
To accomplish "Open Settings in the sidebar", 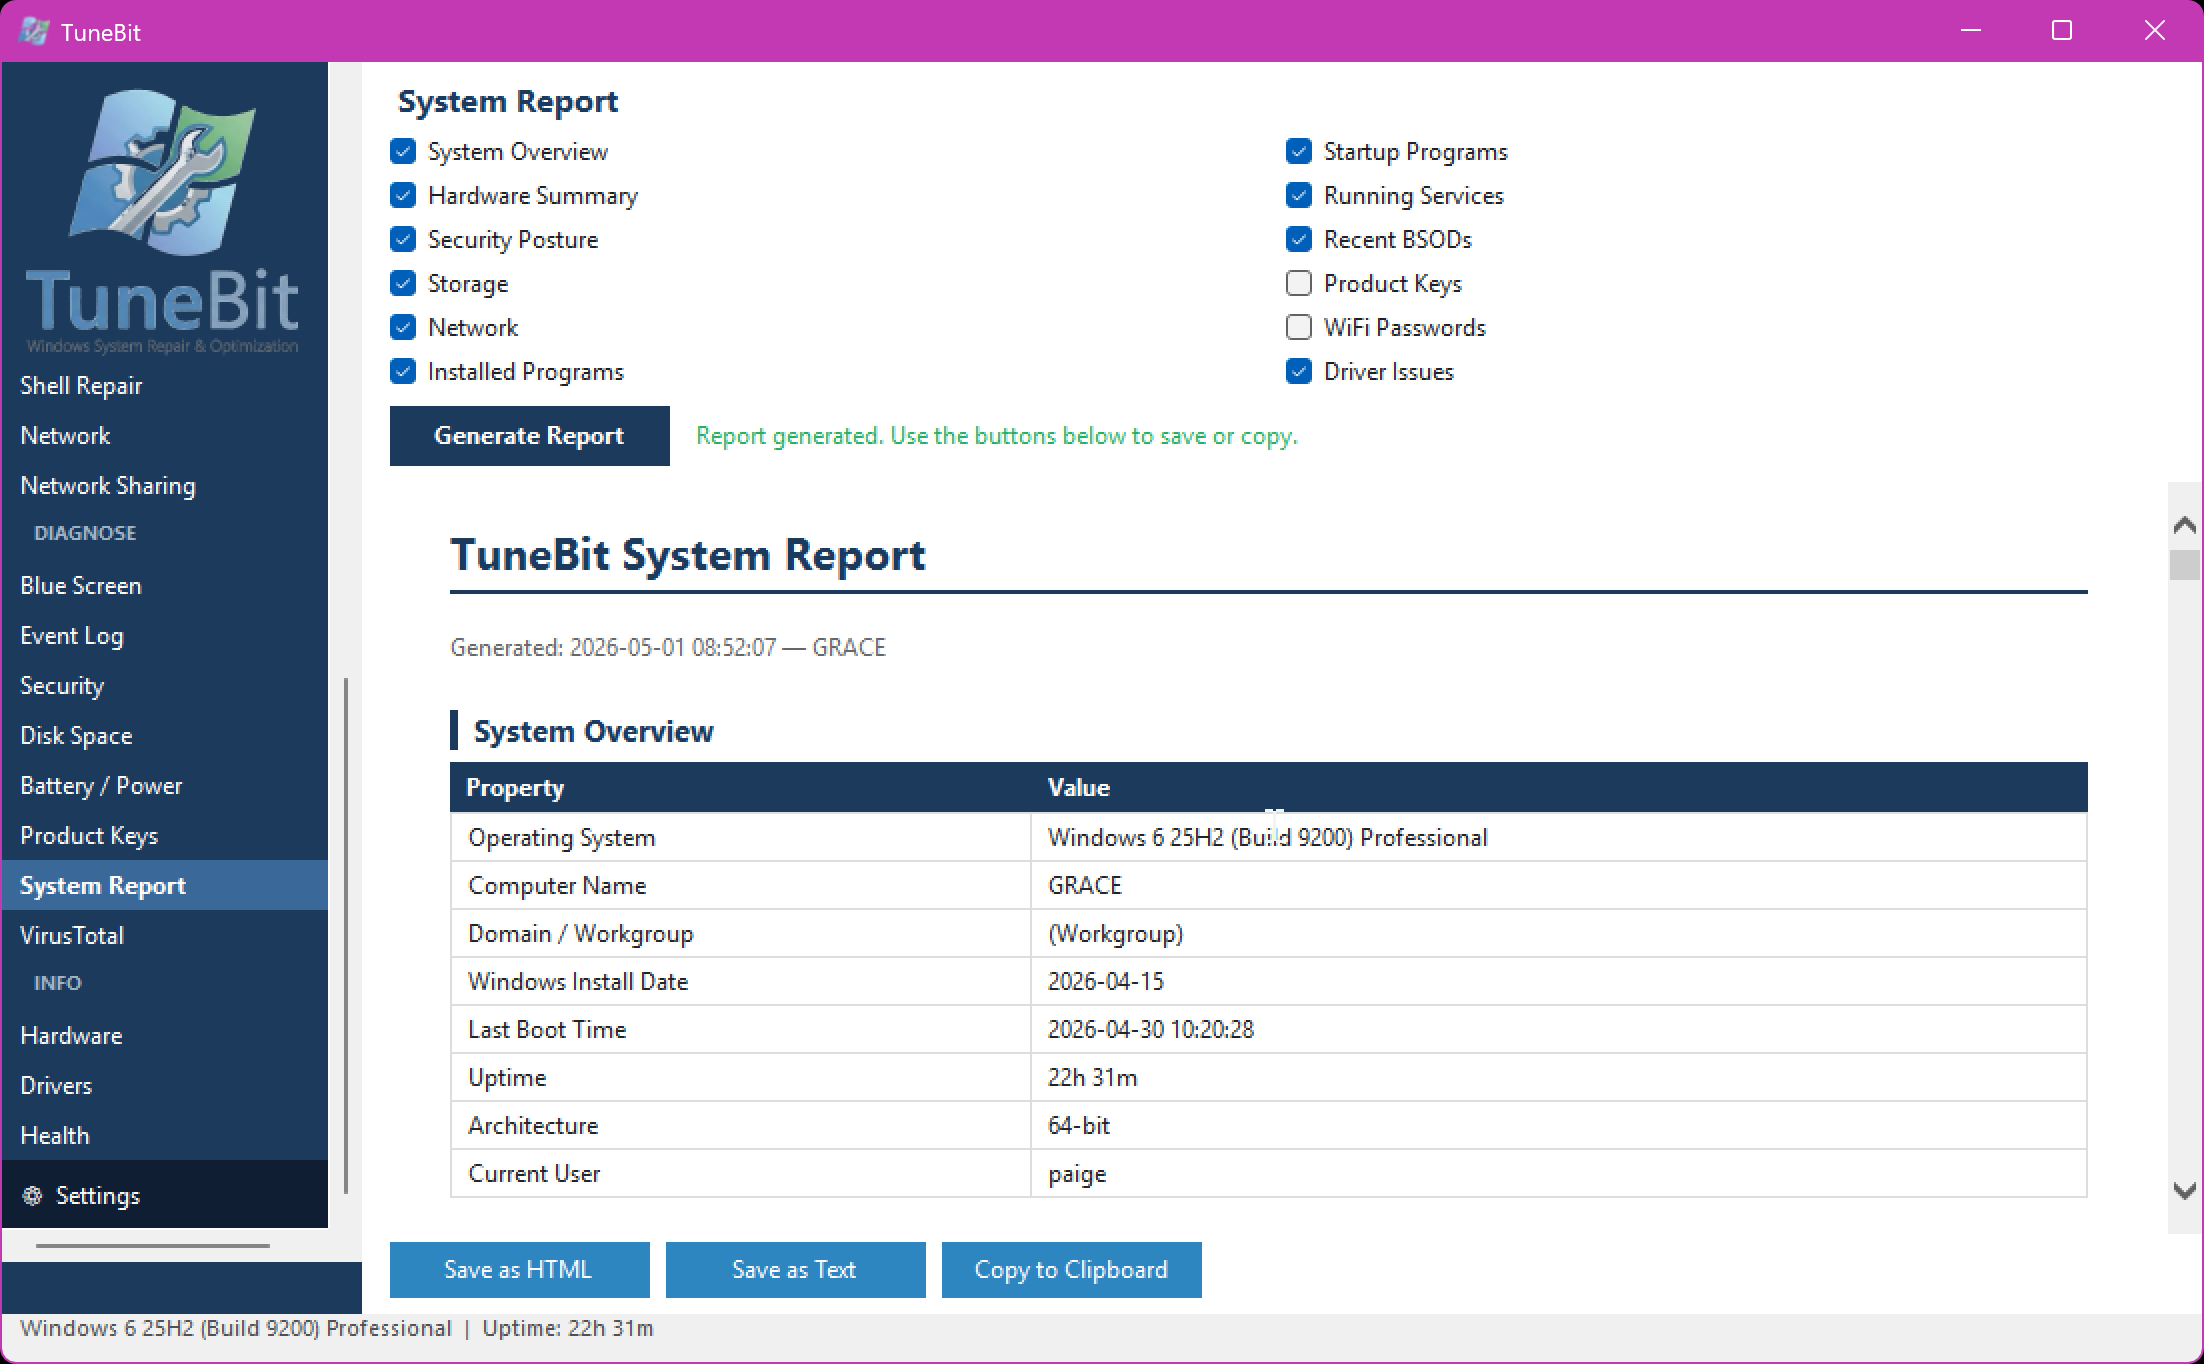I will point(165,1195).
